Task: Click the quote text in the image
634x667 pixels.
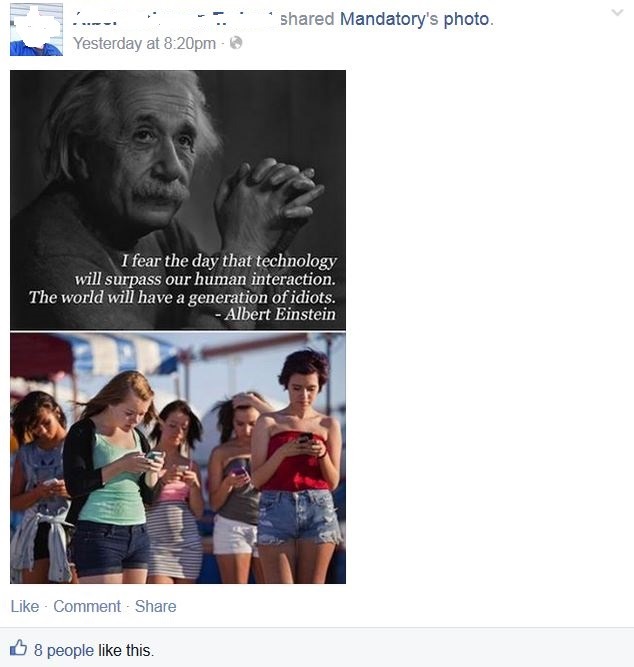Action: click(183, 279)
